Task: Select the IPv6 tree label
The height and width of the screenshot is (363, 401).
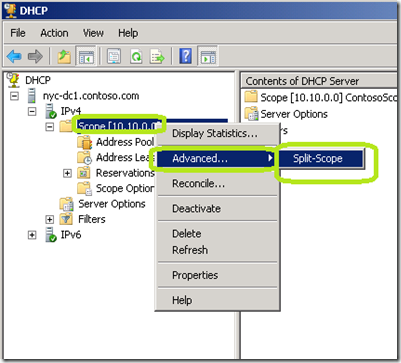Action: point(71,235)
